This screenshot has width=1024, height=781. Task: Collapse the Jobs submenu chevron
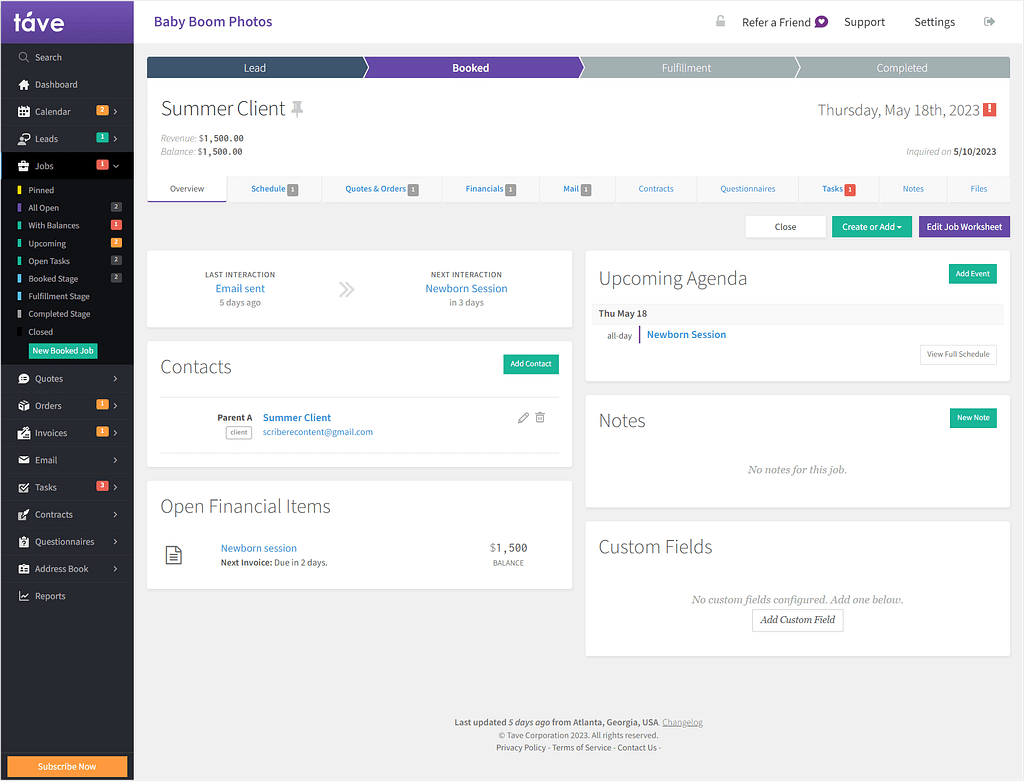(x=116, y=166)
